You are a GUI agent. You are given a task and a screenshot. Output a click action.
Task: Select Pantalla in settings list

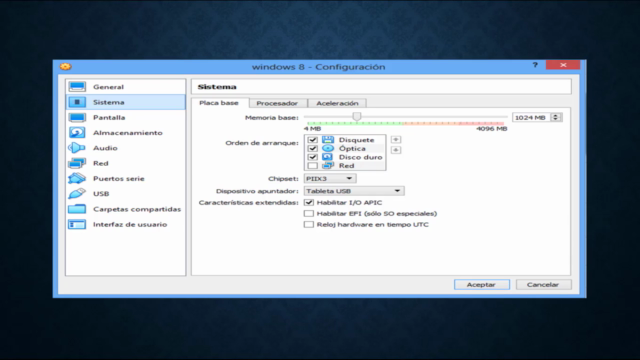point(125,118)
